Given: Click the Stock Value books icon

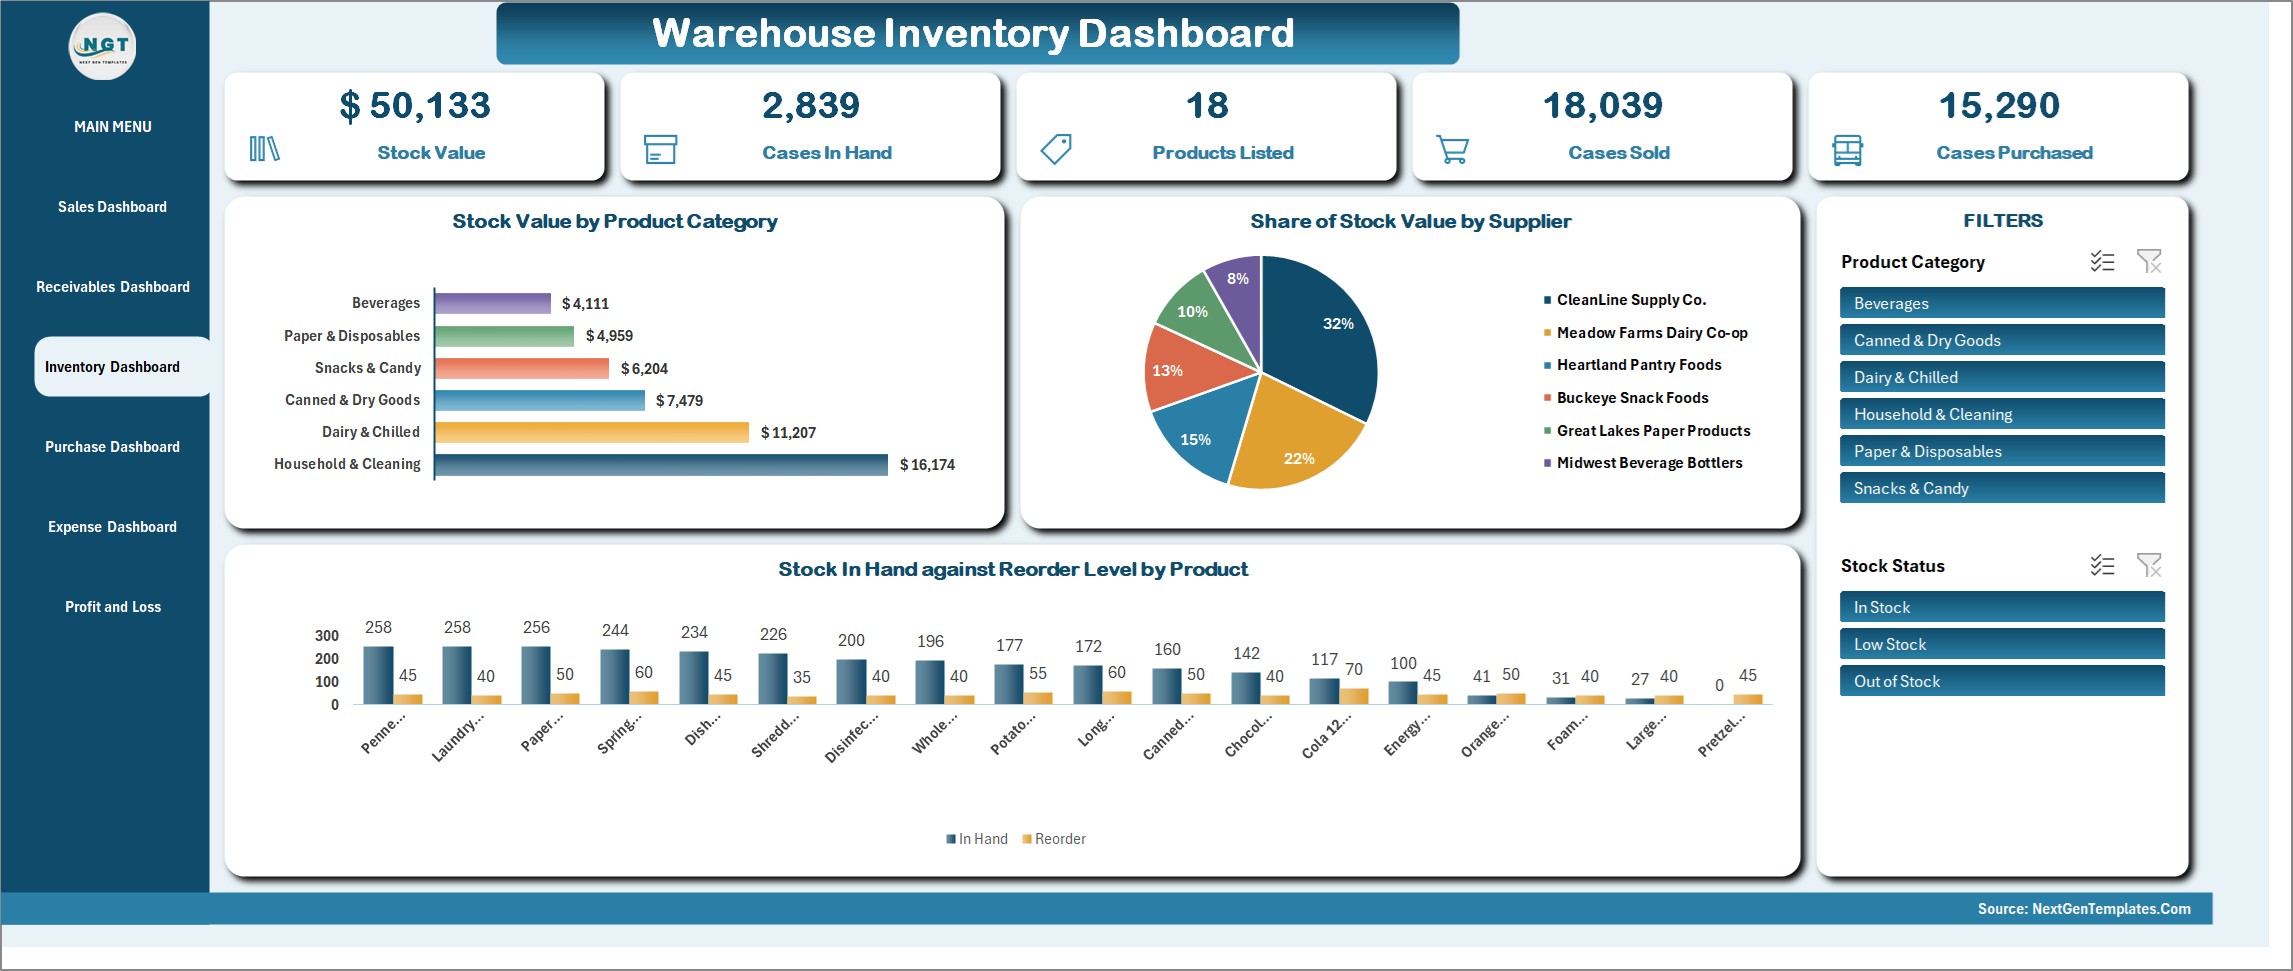Looking at the screenshot, I should (x=264, y=149).
